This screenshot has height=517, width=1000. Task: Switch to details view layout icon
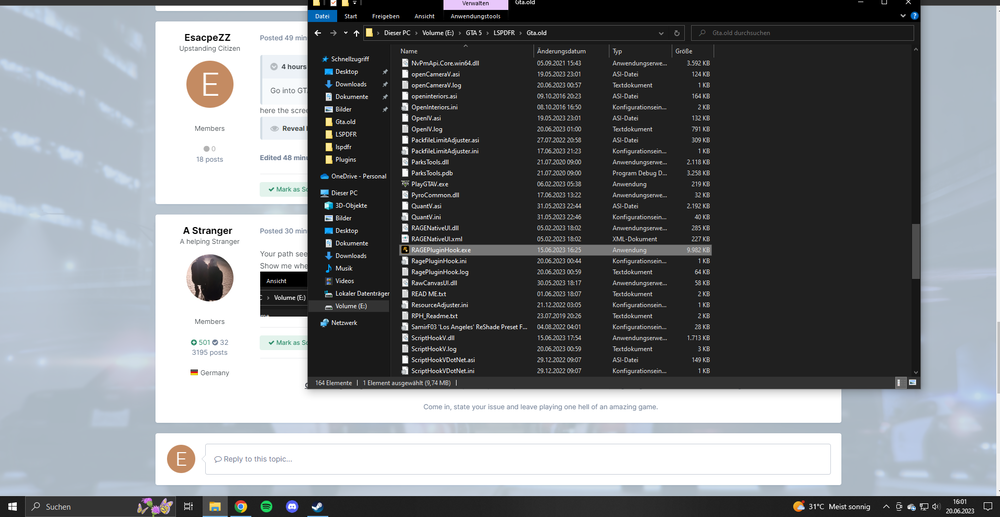901,383
